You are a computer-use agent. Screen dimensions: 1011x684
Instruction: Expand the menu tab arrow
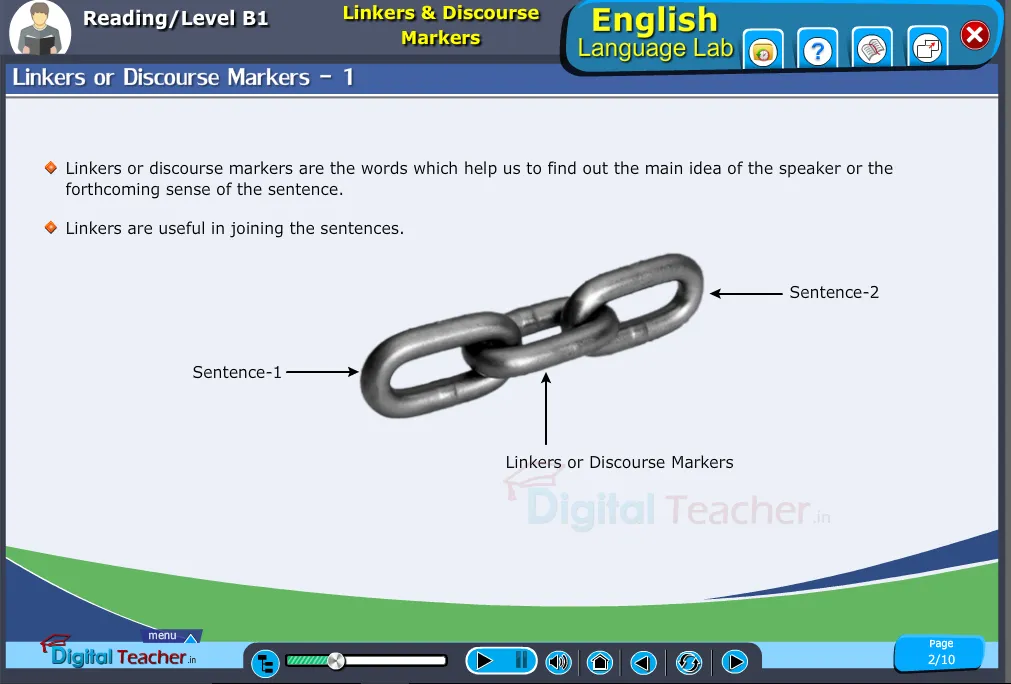[191, 638]
